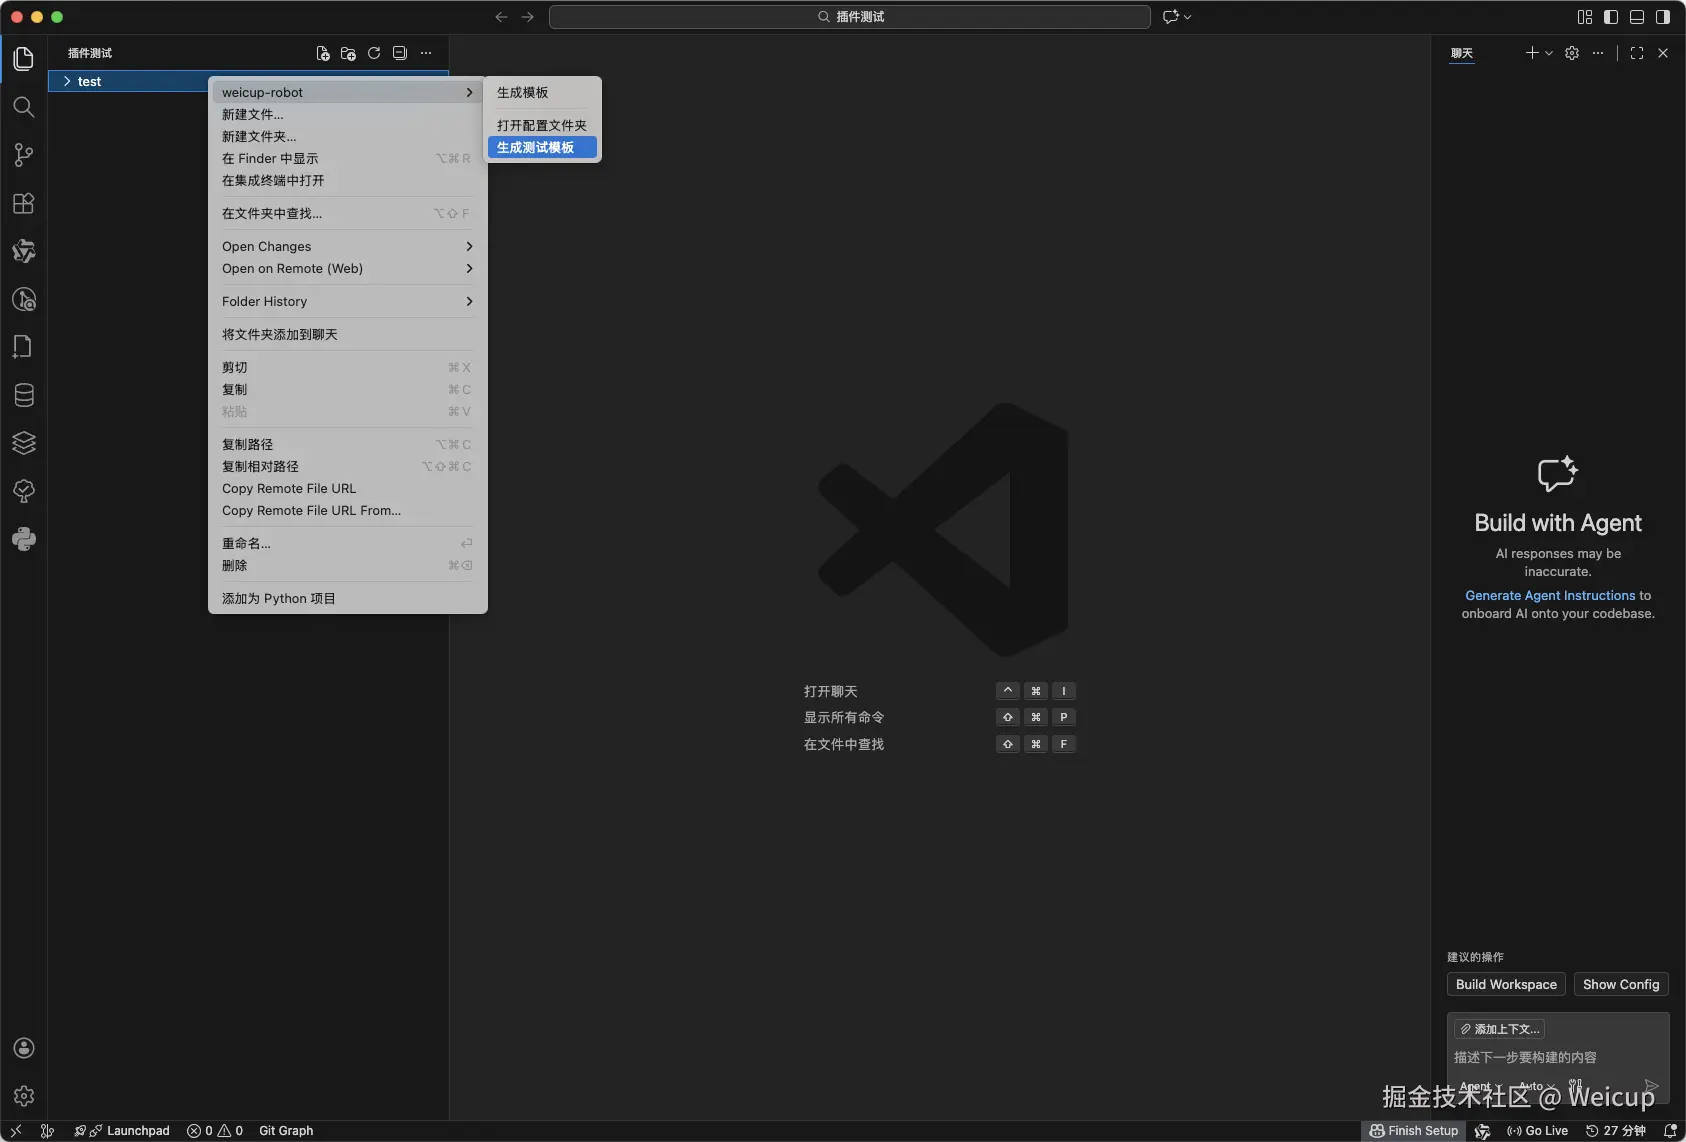This screenshot has height=1142, width=1686.
Task: Click Go Live in status bar
Action: pos(1537,1131)
